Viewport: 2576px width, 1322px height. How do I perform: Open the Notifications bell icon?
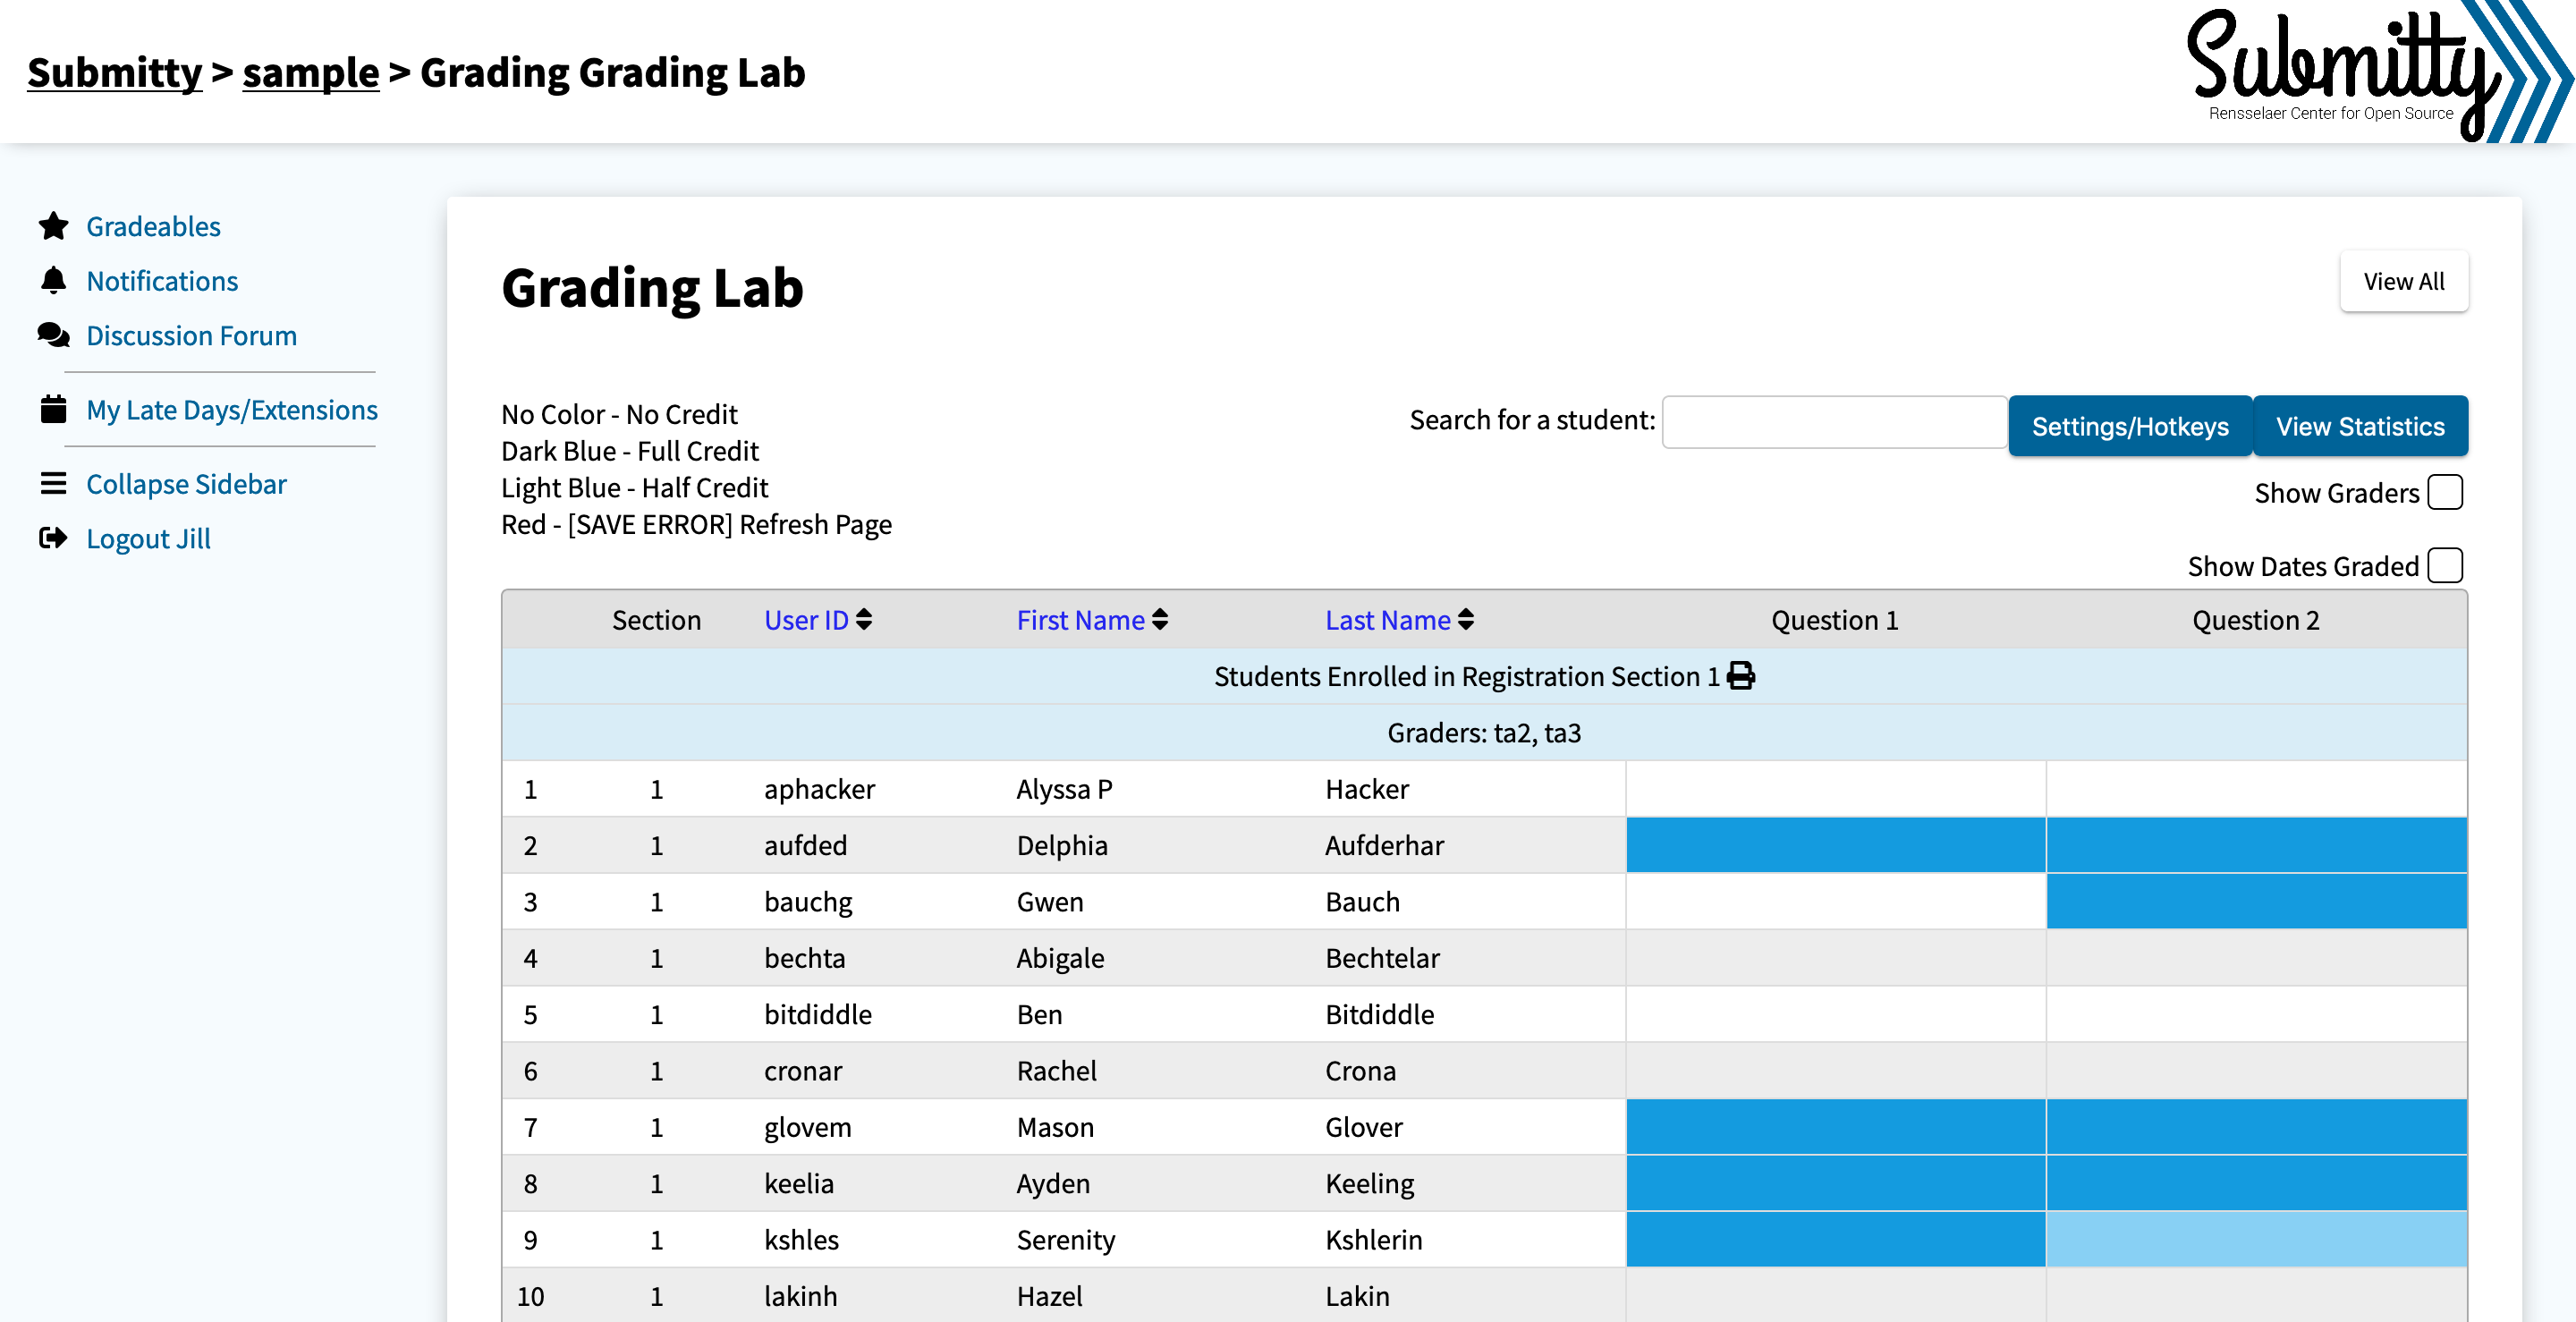tap(53, 281)
